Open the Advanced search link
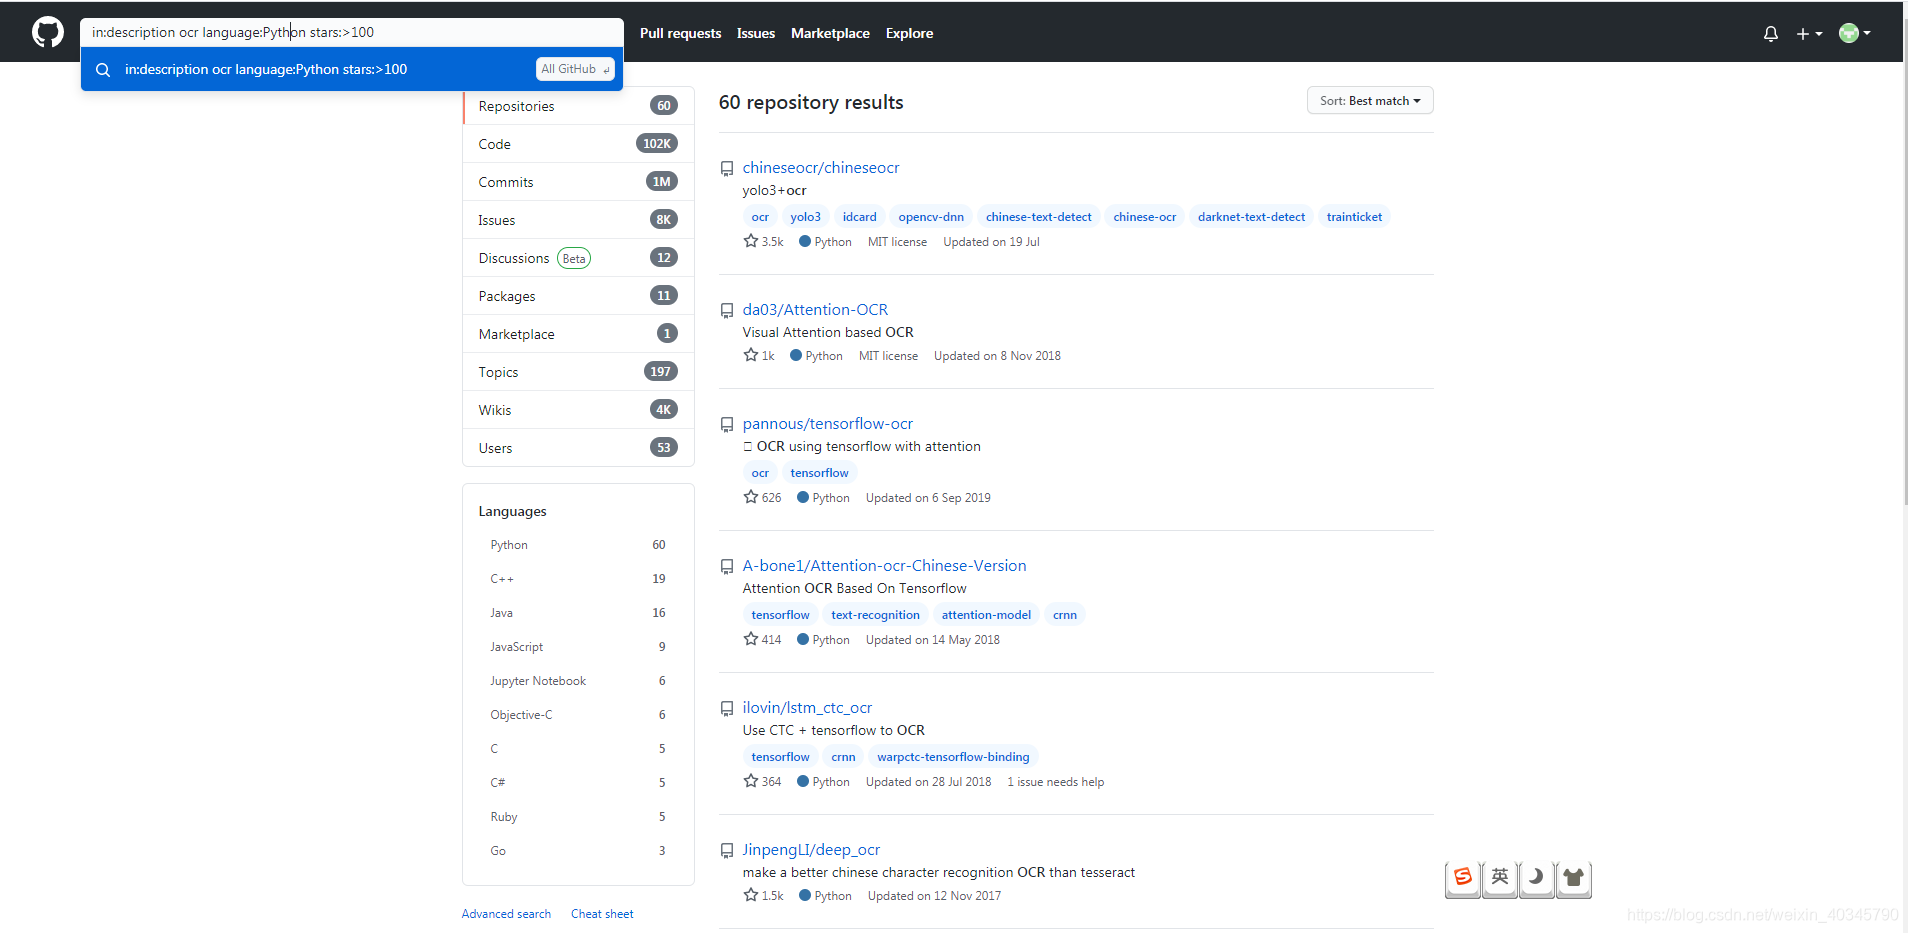This screenshot has height=933, width=1908. (x=506, y=914)
